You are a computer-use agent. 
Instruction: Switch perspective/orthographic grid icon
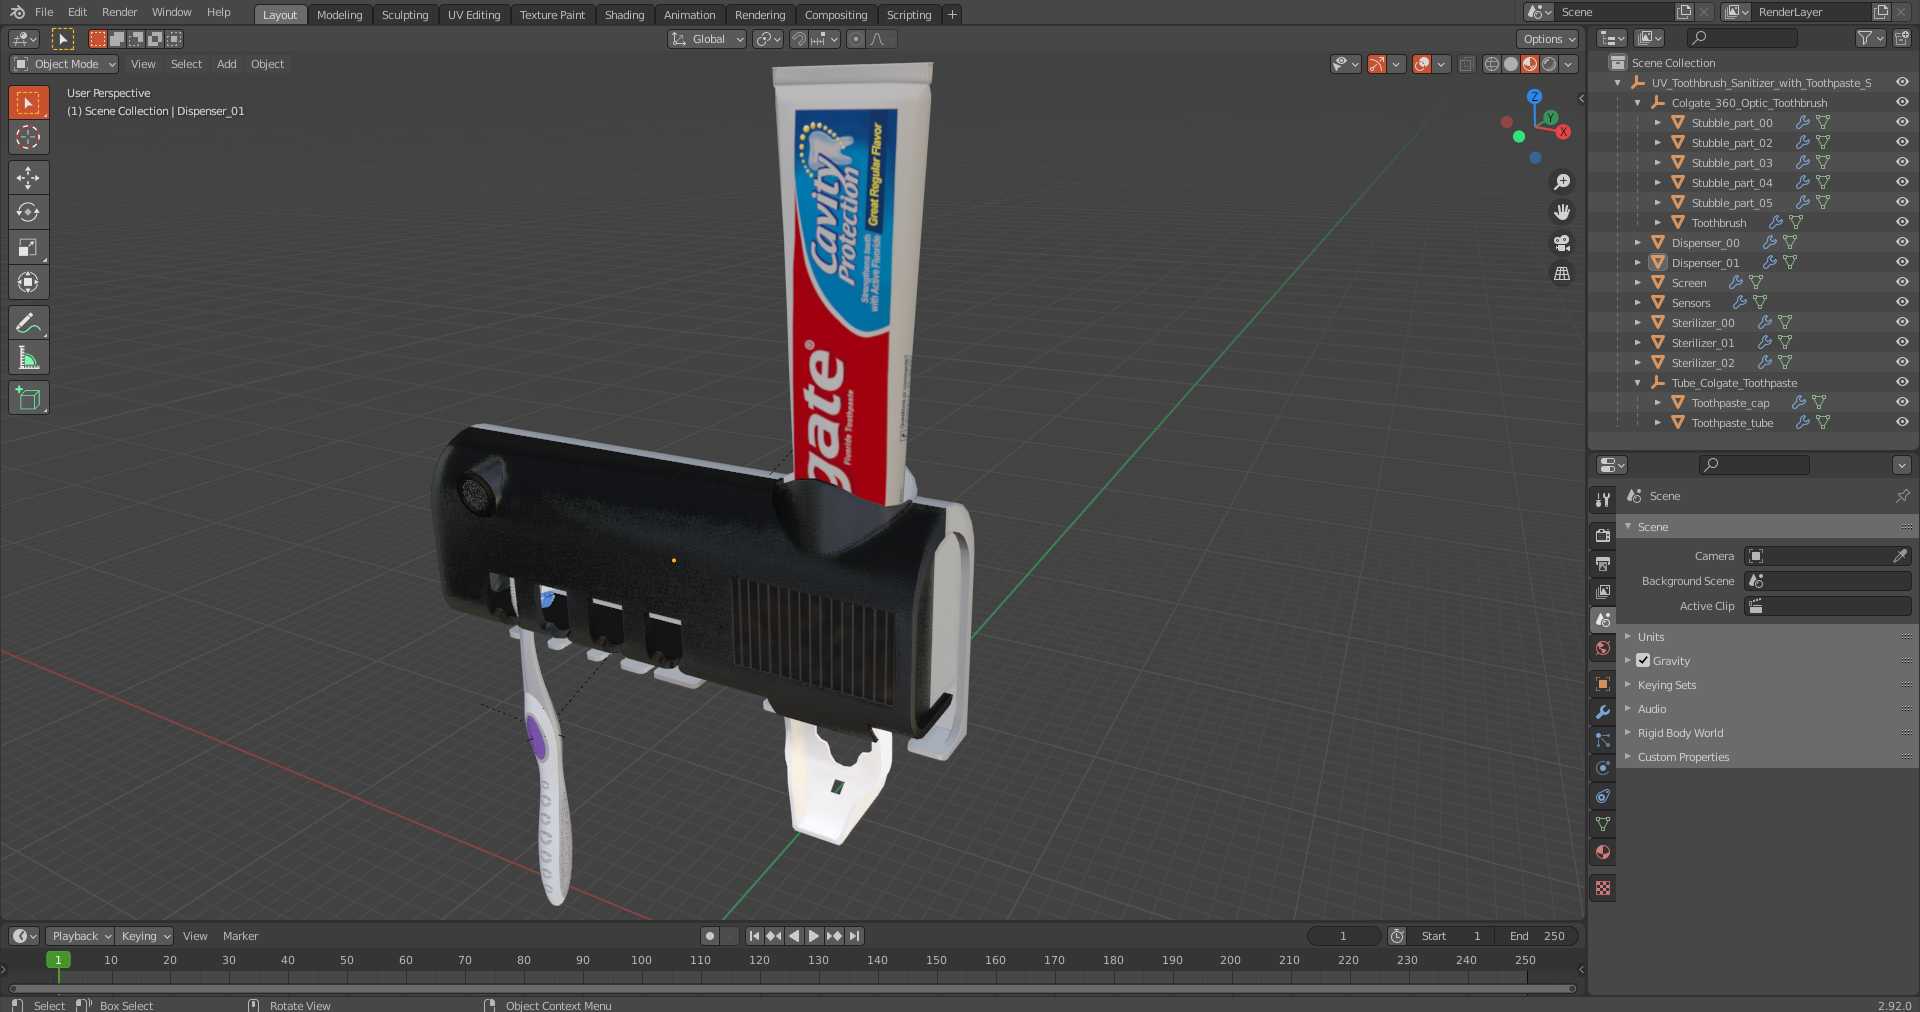(1562, 273)
